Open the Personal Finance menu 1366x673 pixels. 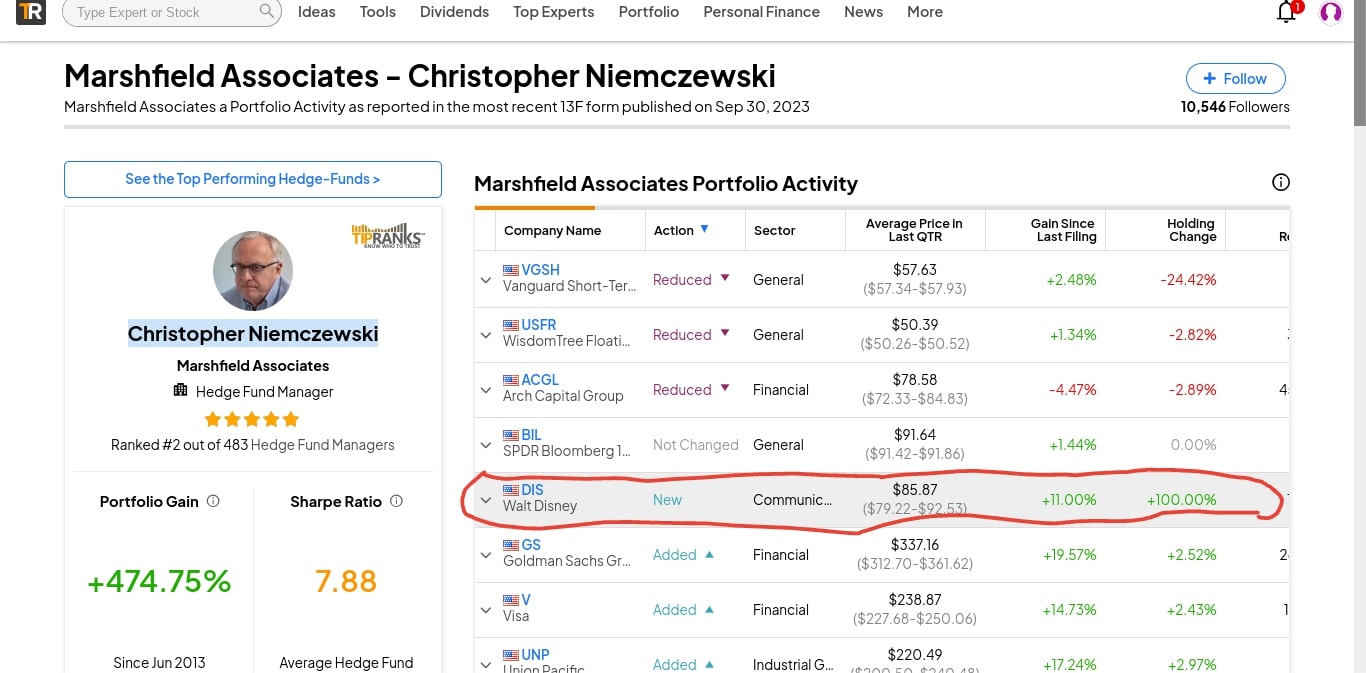(761, 12)
